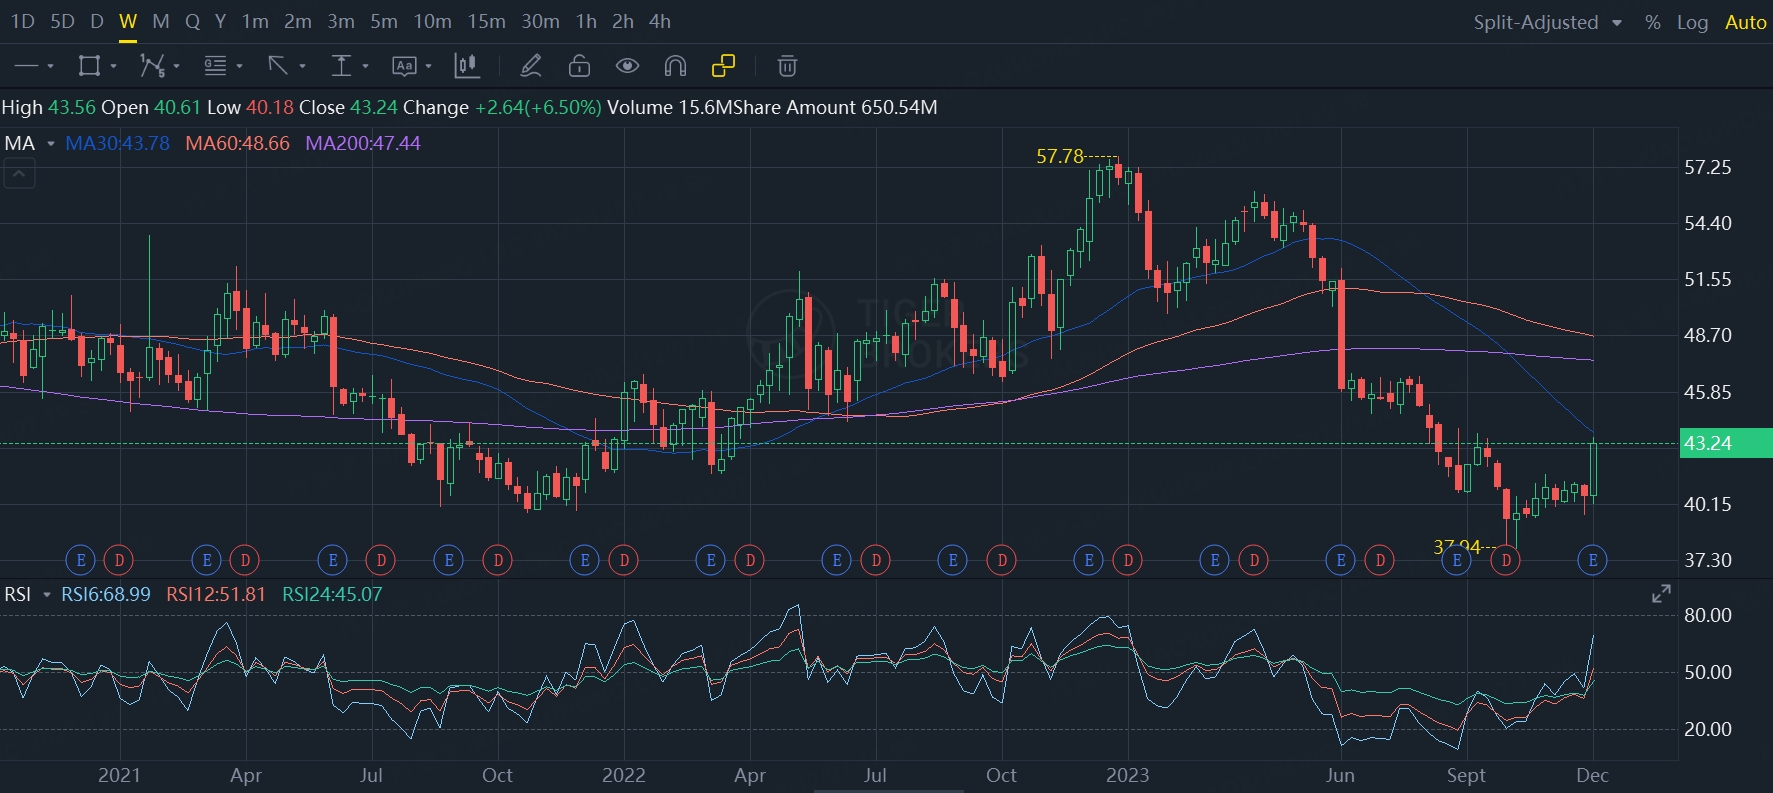Open the candlestick chart type icon
The height and width of the screenshot is (793, 1773).
[x=466, y=66]
